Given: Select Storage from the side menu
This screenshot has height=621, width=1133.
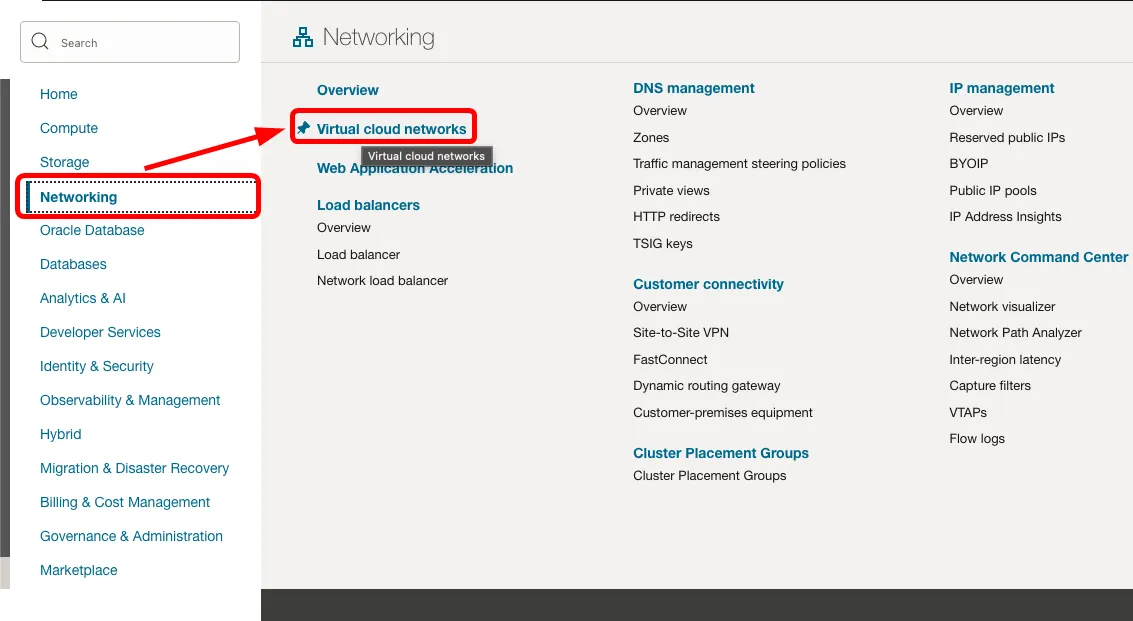Looking at the screenshot, I should (x=64, y=162).
